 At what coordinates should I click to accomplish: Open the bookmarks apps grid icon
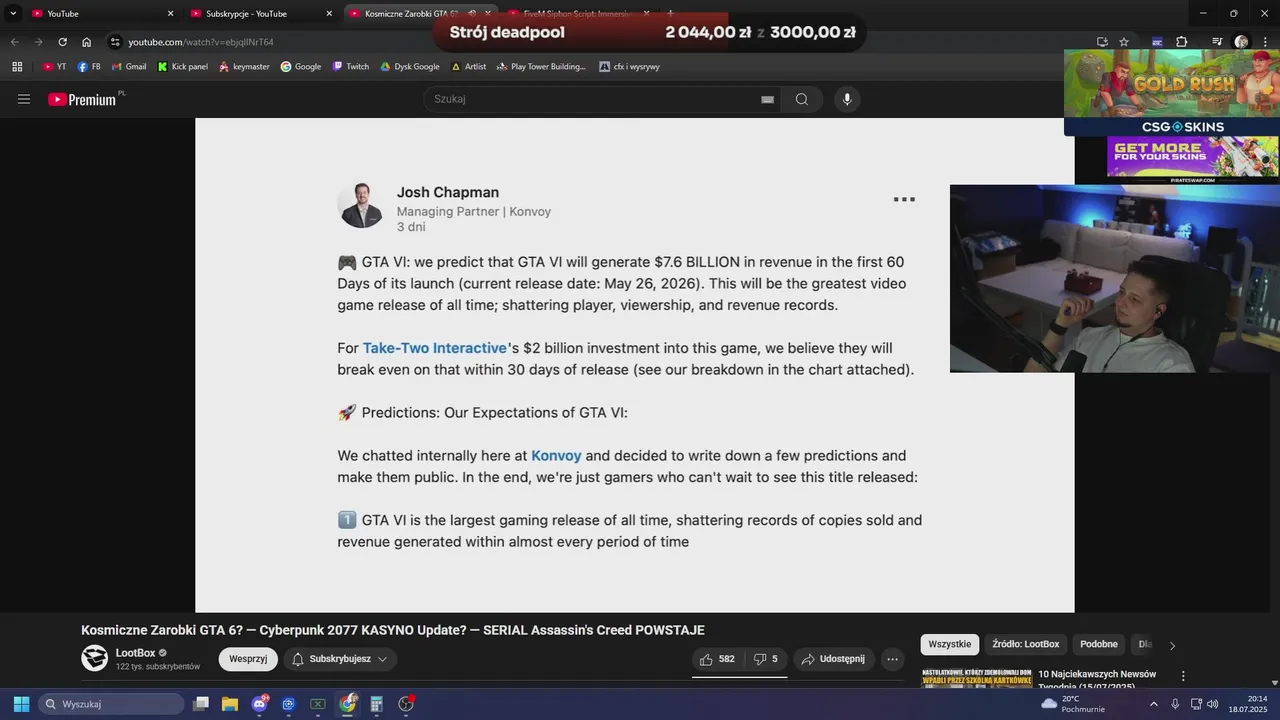17,67
